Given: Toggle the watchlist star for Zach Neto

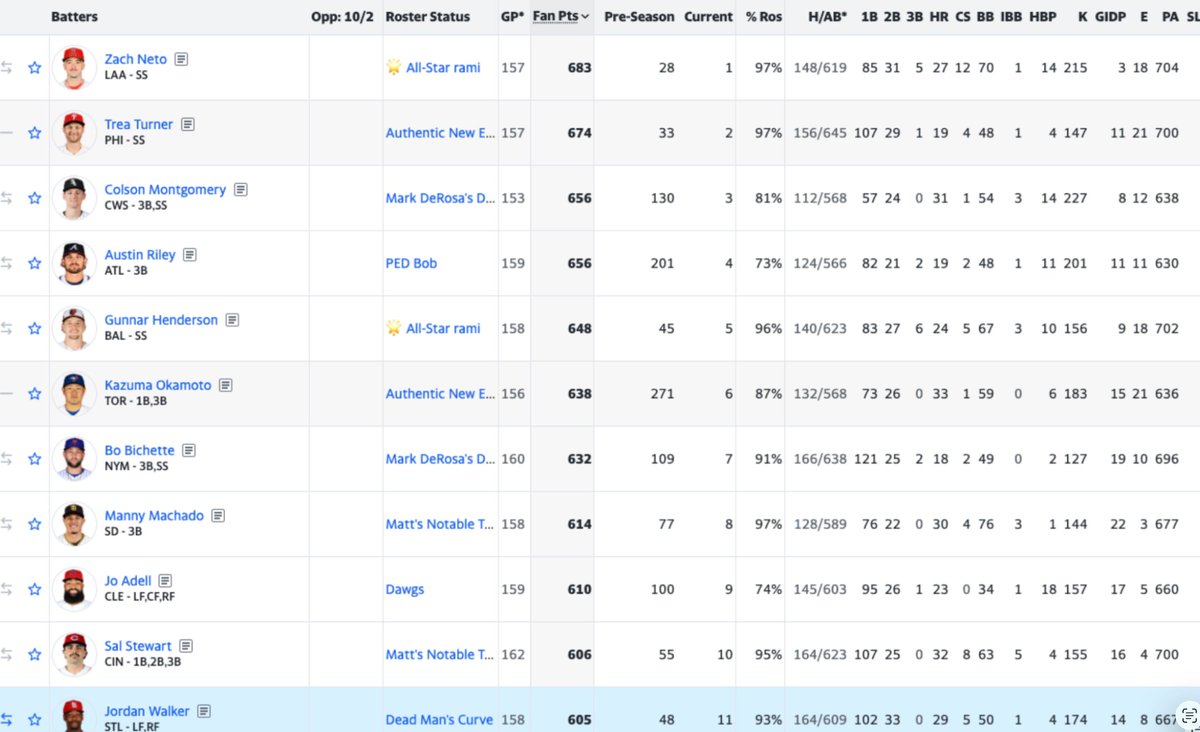Looking at the screenshot, I should tap(34, 68).
